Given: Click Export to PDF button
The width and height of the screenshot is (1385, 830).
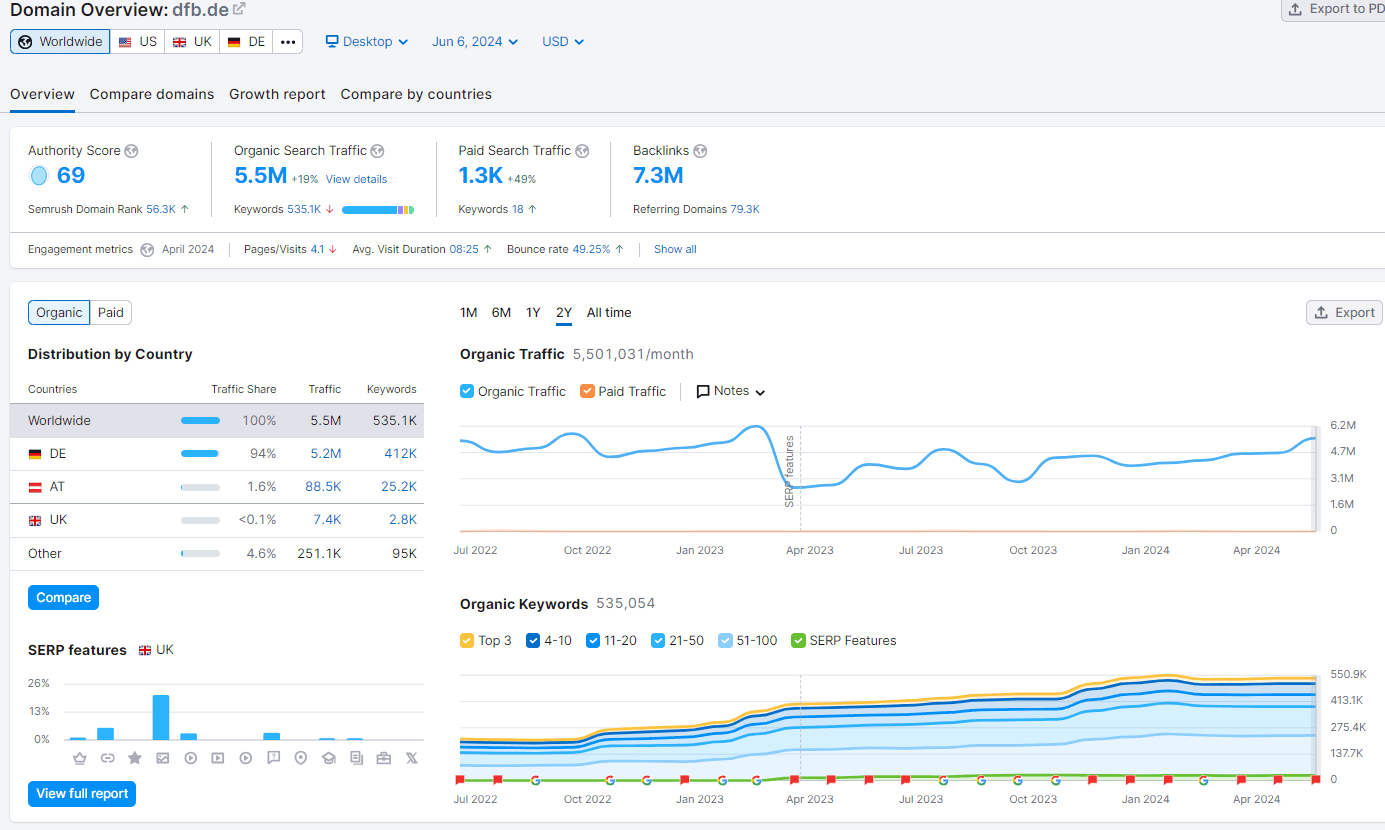Looking at the screenshot, I should coord(1334,9).
